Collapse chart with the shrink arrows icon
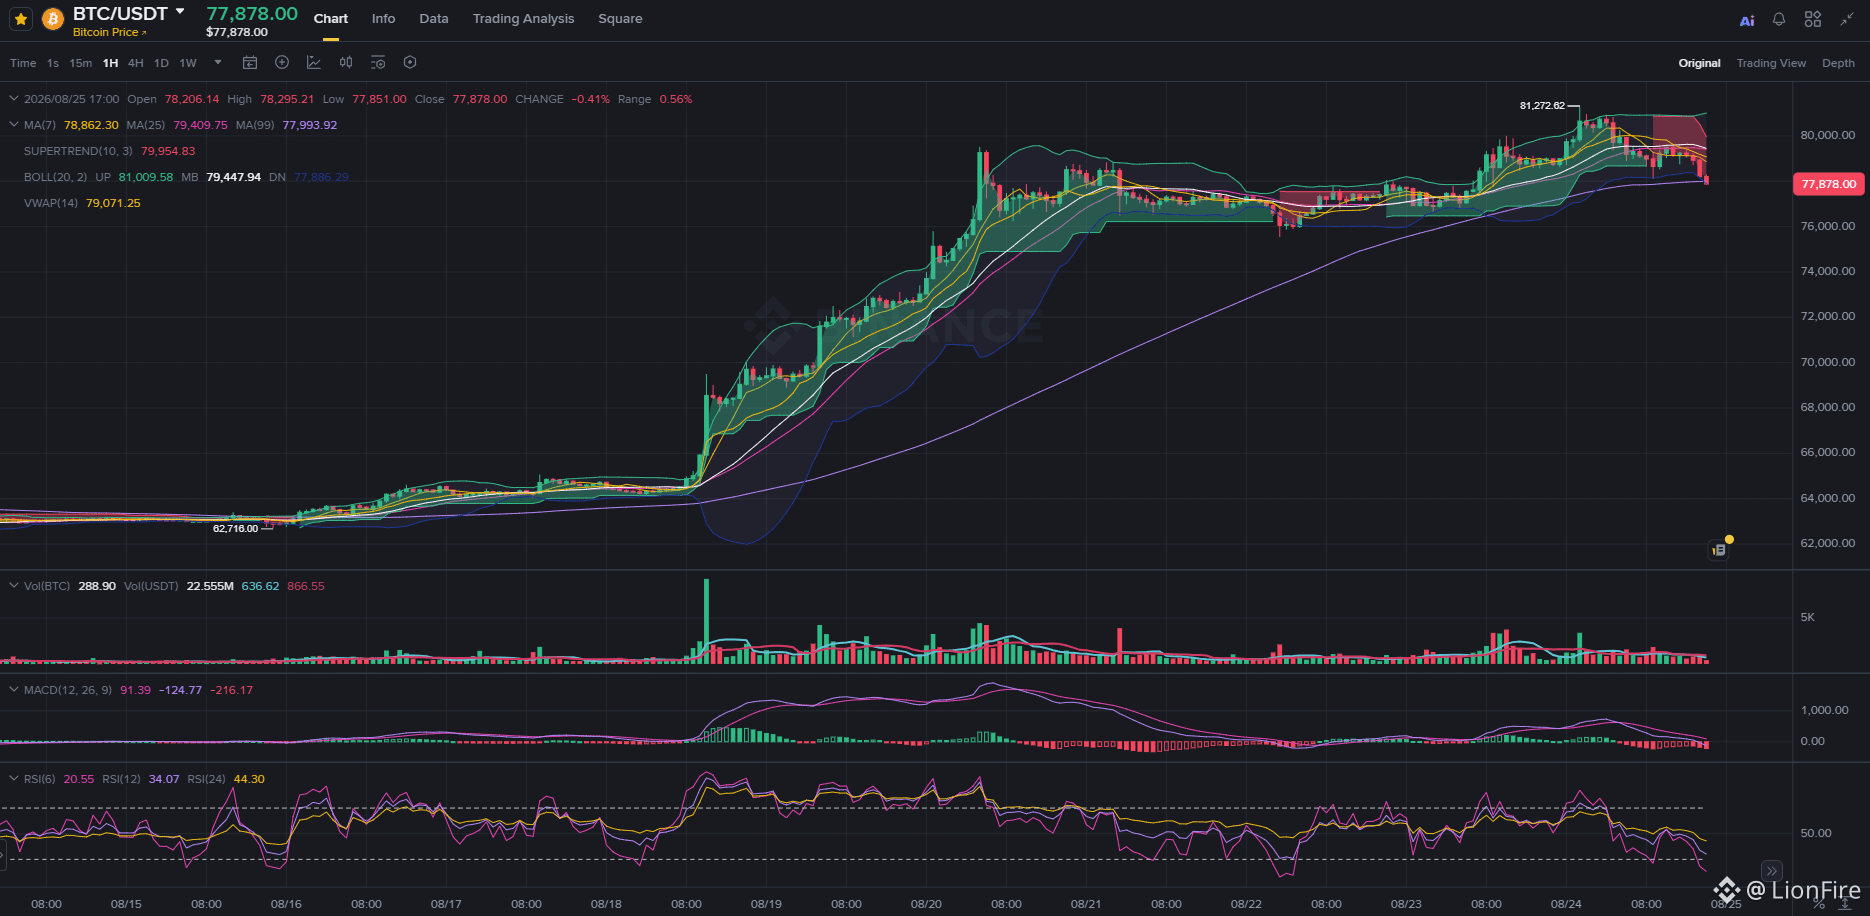This screenshot has width=1870, height=916. click(1847, 19)
